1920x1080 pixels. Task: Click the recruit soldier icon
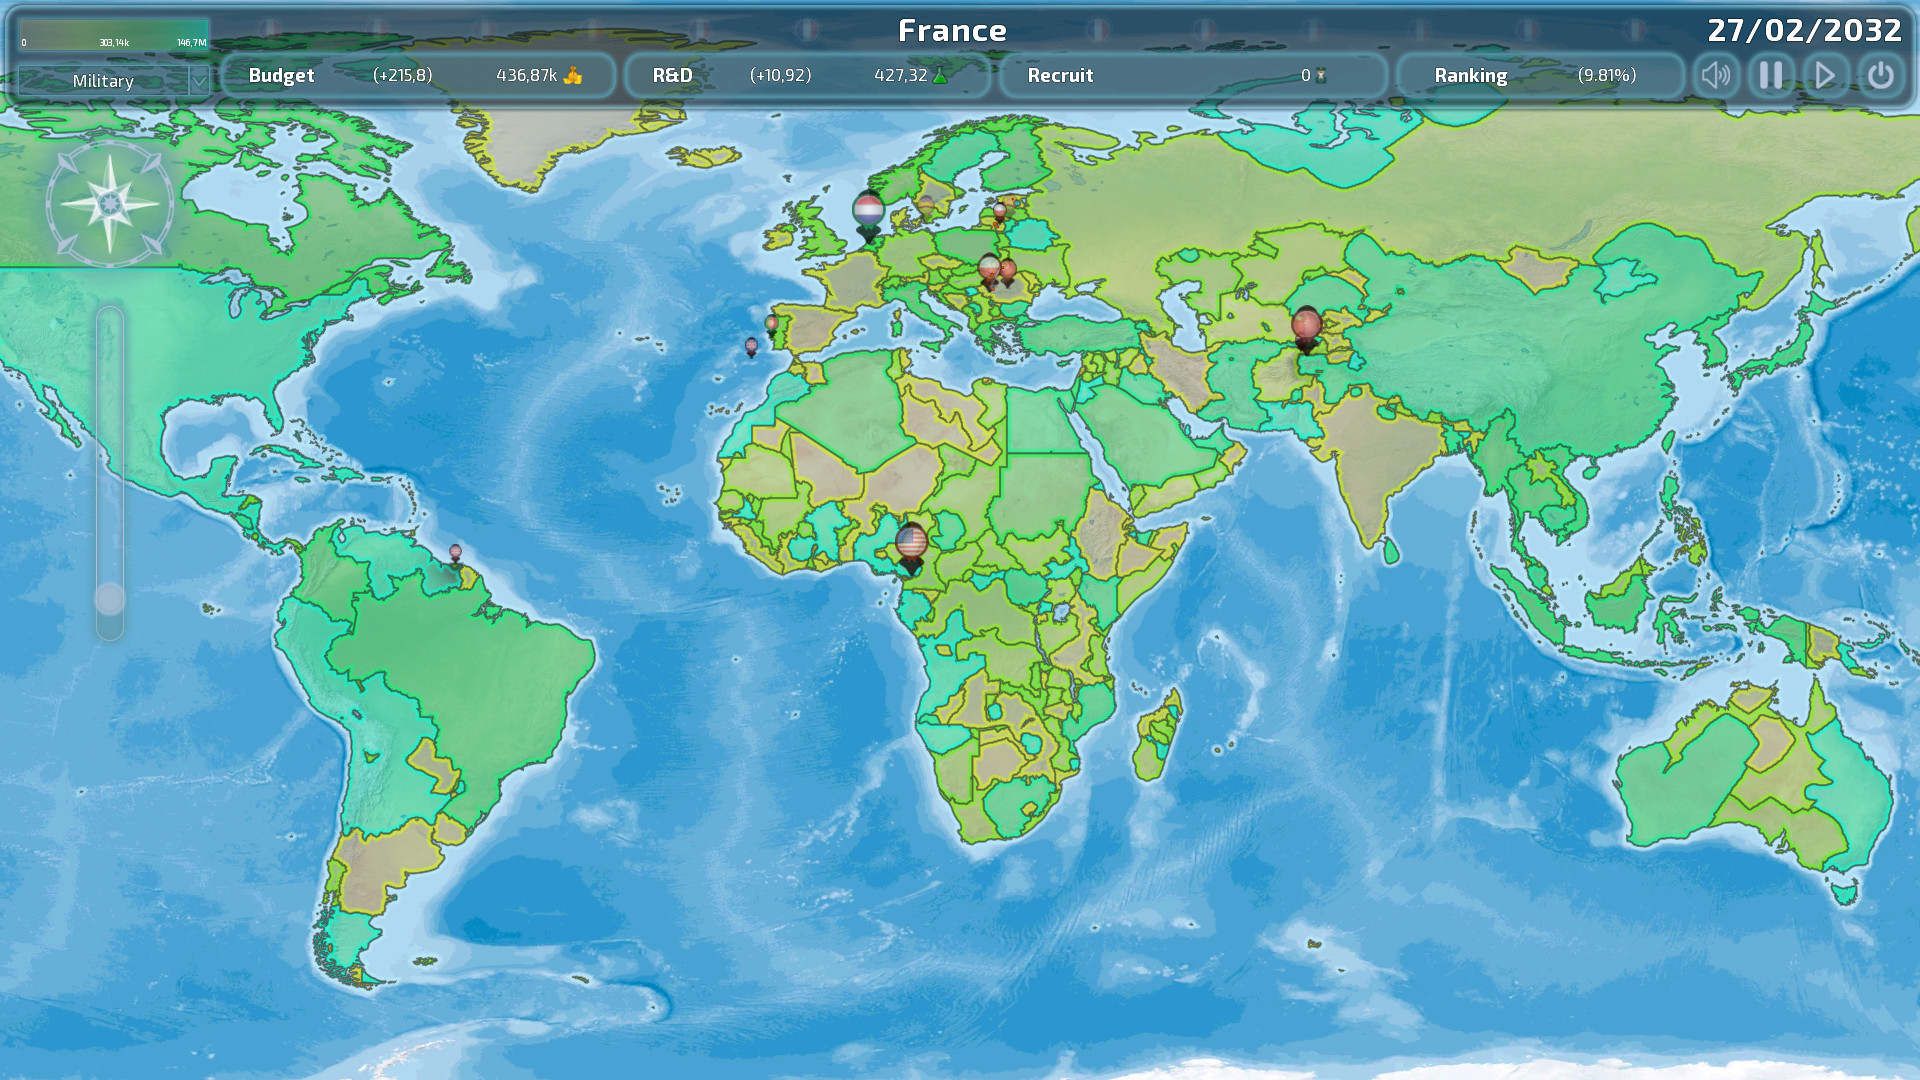pos(1321,76)
